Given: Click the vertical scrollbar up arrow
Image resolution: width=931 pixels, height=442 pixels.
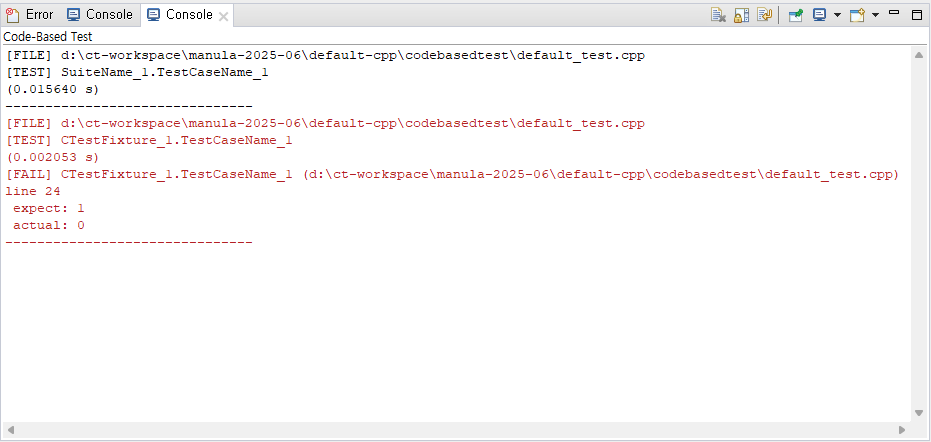Looking at the screenshot, I should point(919,55).
